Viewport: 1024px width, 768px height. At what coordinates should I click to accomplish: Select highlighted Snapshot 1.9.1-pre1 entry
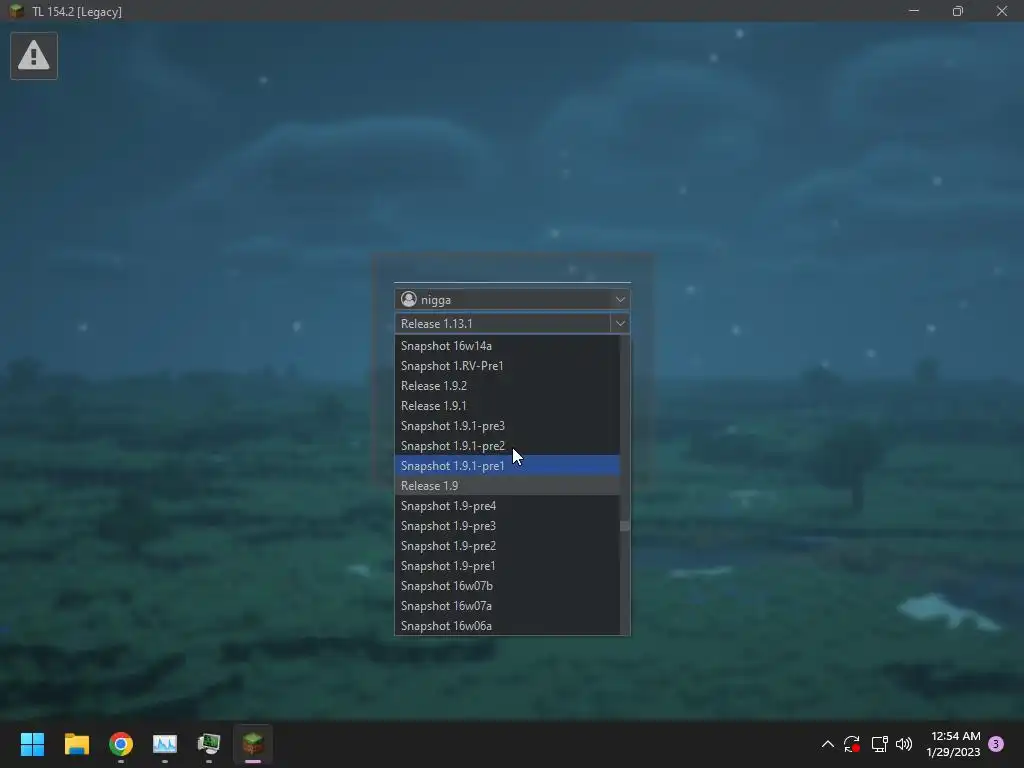(x=507, y=466)
